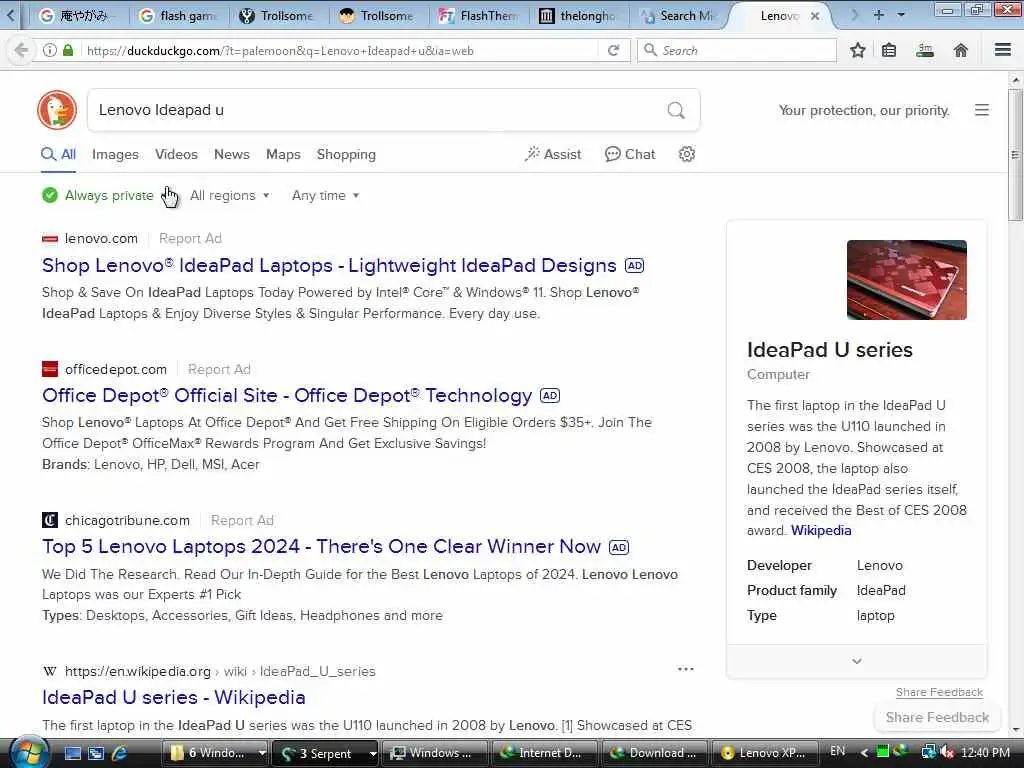Expand the 6 Windows taskbar group
Viewport: 1024px width, 768px height.
click(262, 753)
